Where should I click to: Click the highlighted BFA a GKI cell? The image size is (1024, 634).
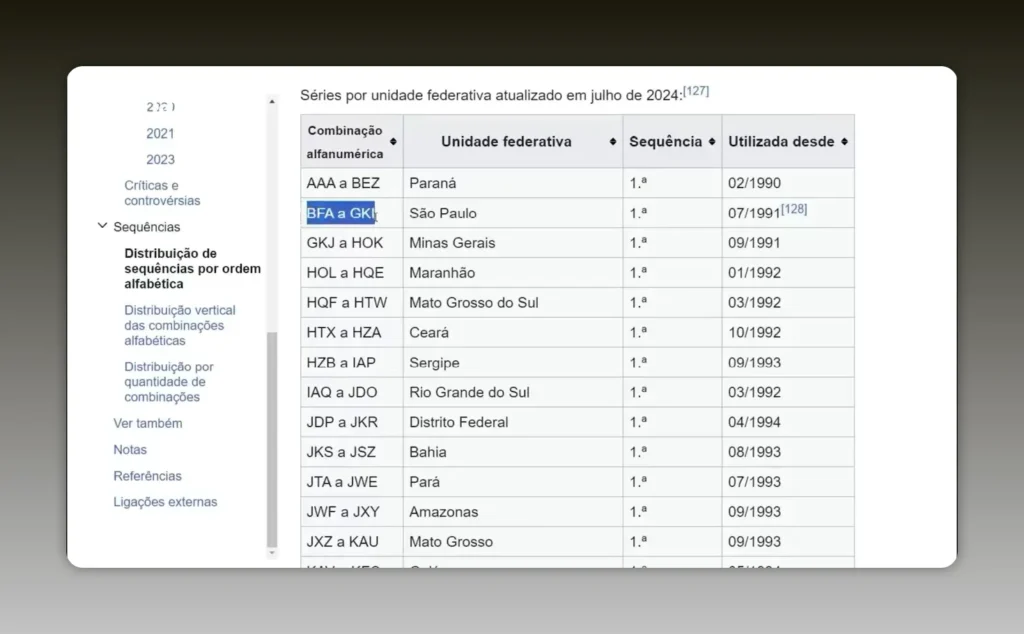coord(352,213)
